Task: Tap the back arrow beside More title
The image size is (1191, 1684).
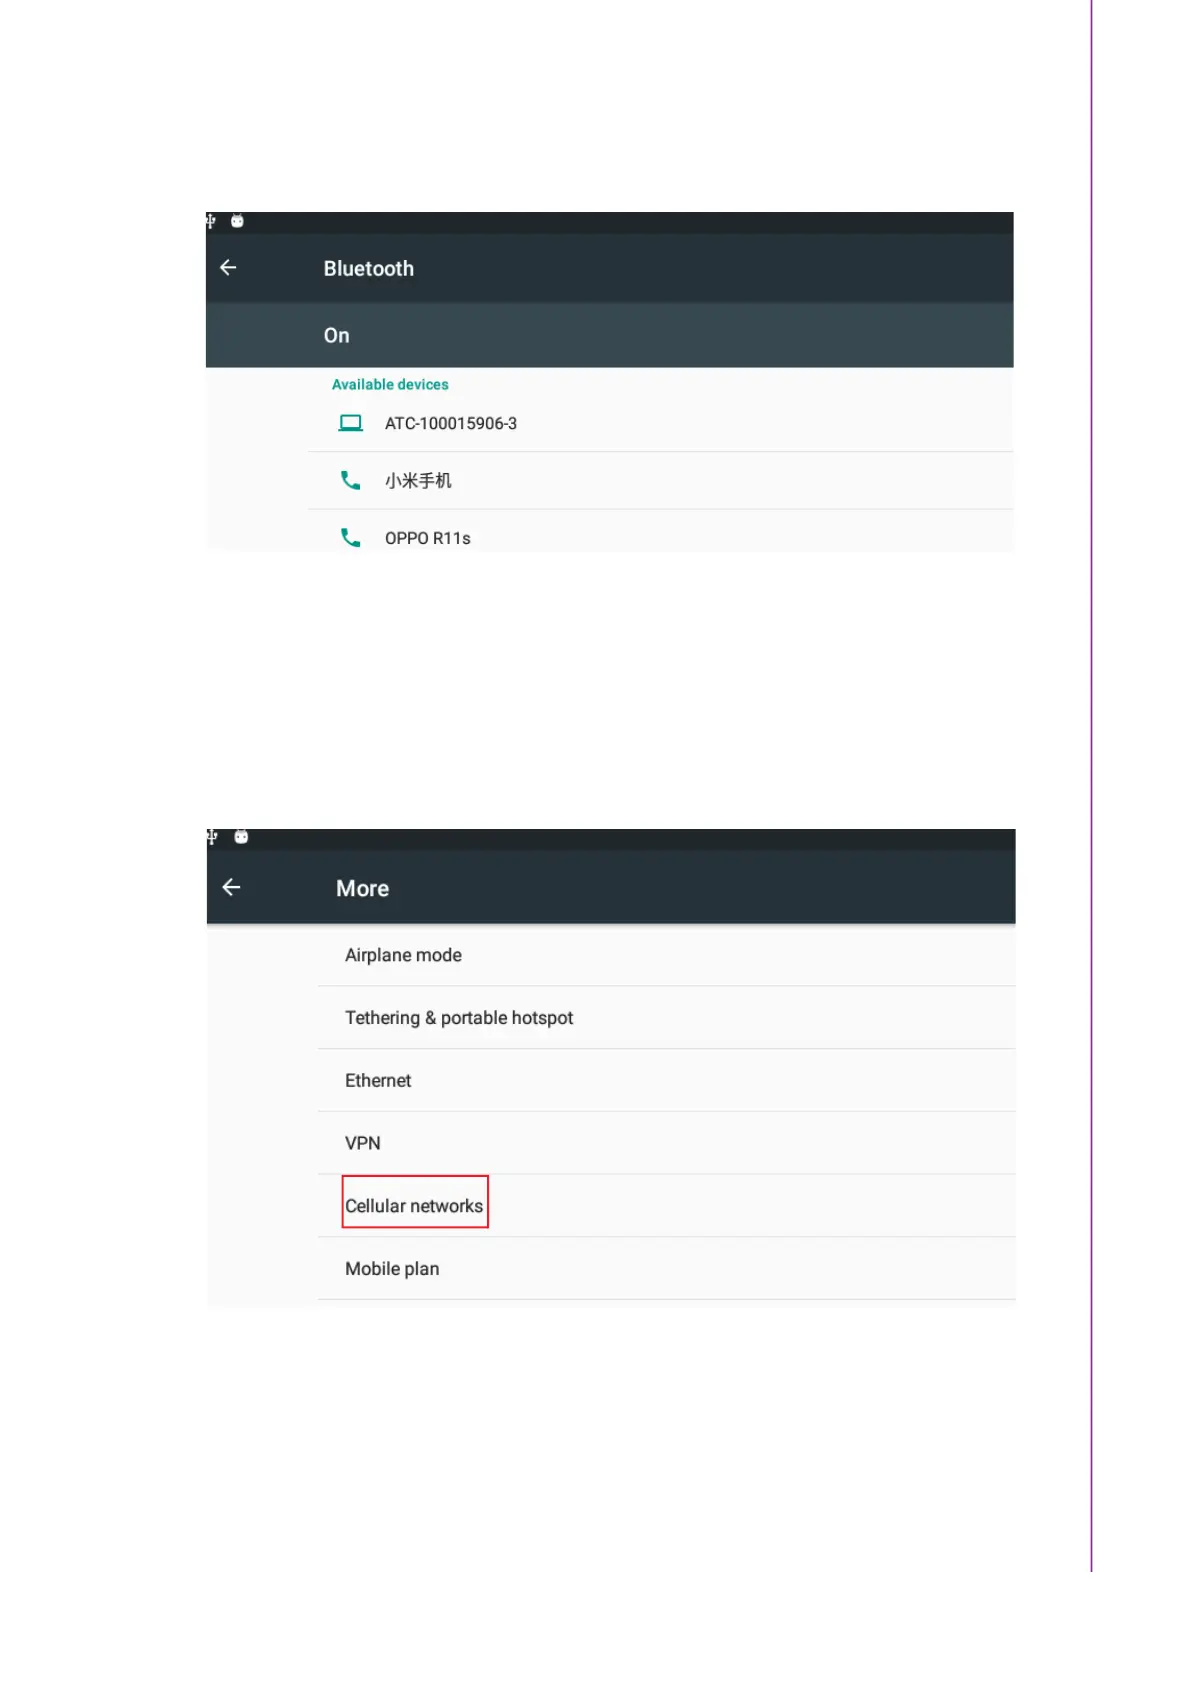Action: coord(231,888)
